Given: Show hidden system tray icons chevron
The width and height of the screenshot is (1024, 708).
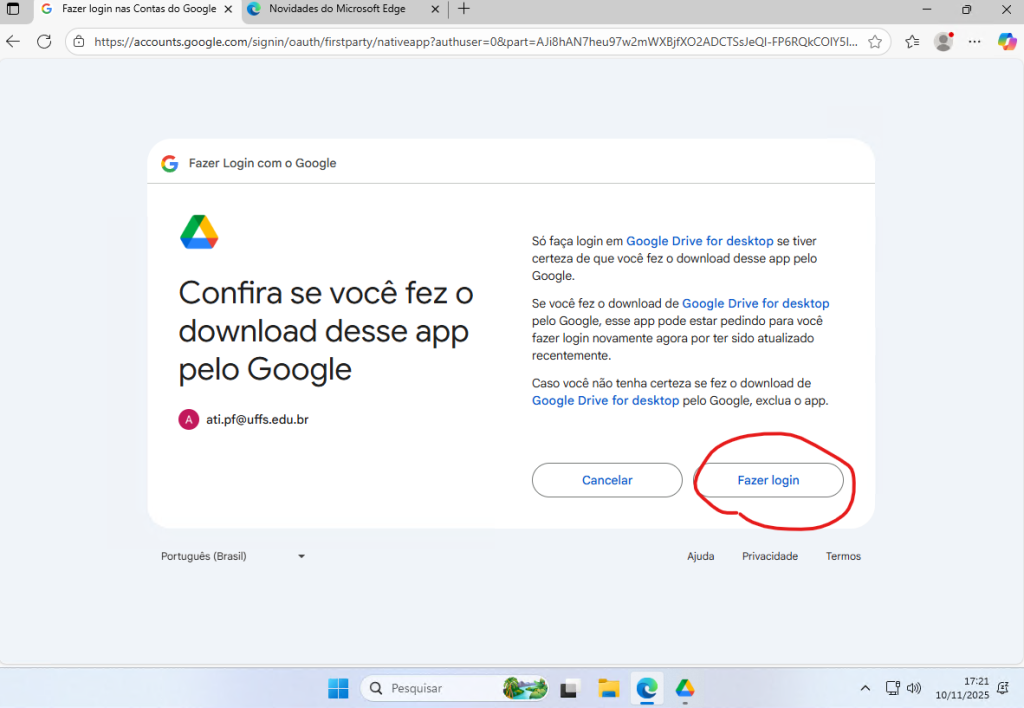Looking at the screenshot, I should tap(865, 688).
